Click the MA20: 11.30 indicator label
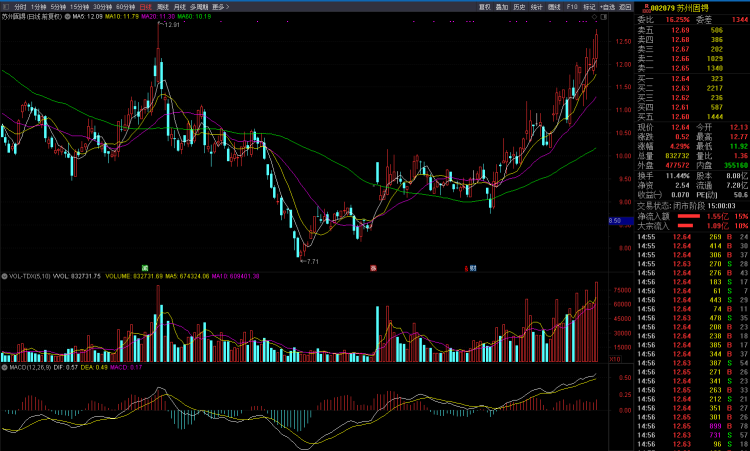The height and width of the screenshot is (451, 750). click(158, 16)
